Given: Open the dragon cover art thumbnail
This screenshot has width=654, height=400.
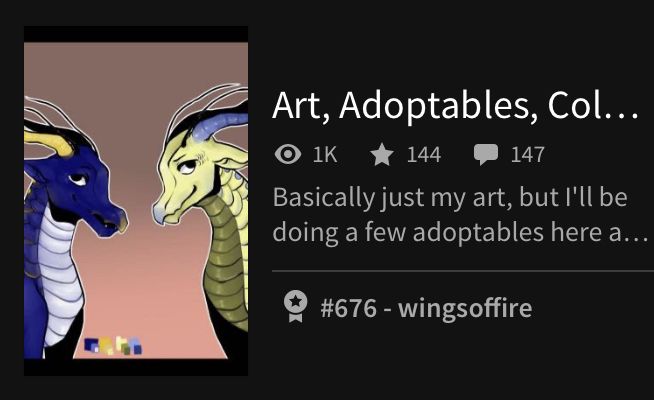Looking at the screenshot, I should click(x=136, y=201).
